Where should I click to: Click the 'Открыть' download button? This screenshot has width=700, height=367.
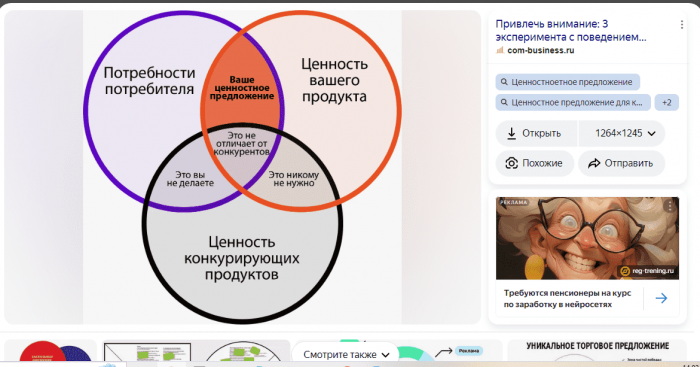536,133
